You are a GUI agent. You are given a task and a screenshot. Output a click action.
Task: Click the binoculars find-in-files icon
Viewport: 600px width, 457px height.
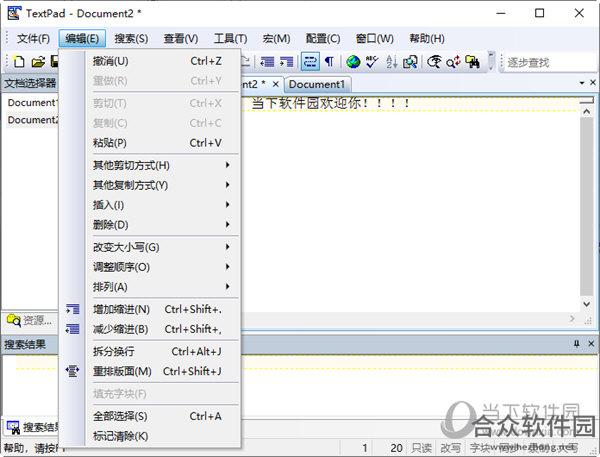pos(473,62)
